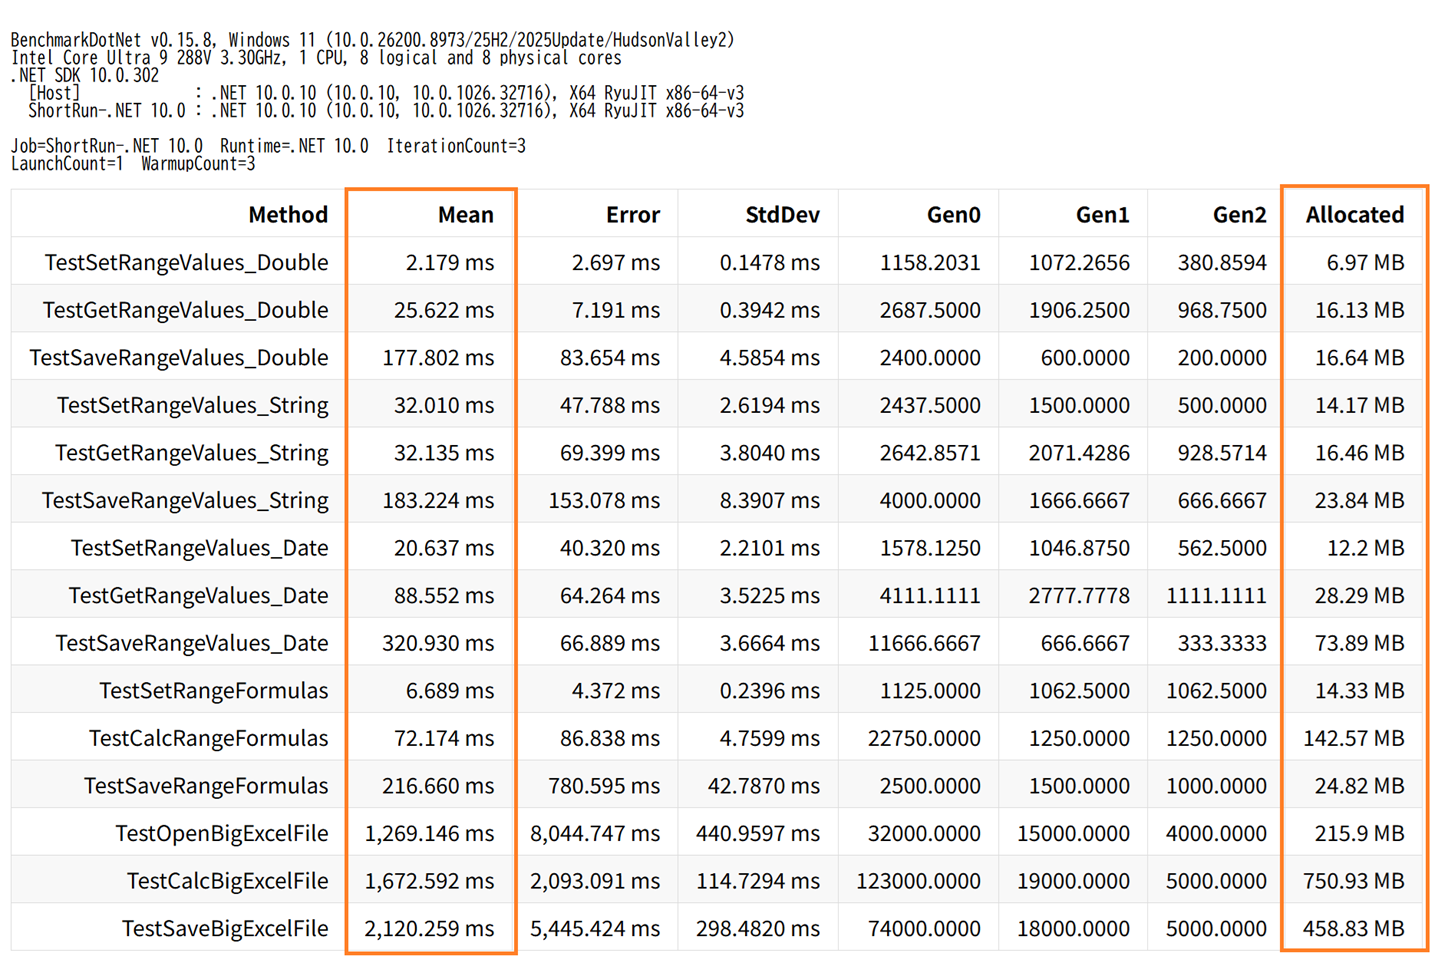Screen dimensions: 1438x963
Task: Click the 142.57 MB allocated value
Action: pos(1353,738)
